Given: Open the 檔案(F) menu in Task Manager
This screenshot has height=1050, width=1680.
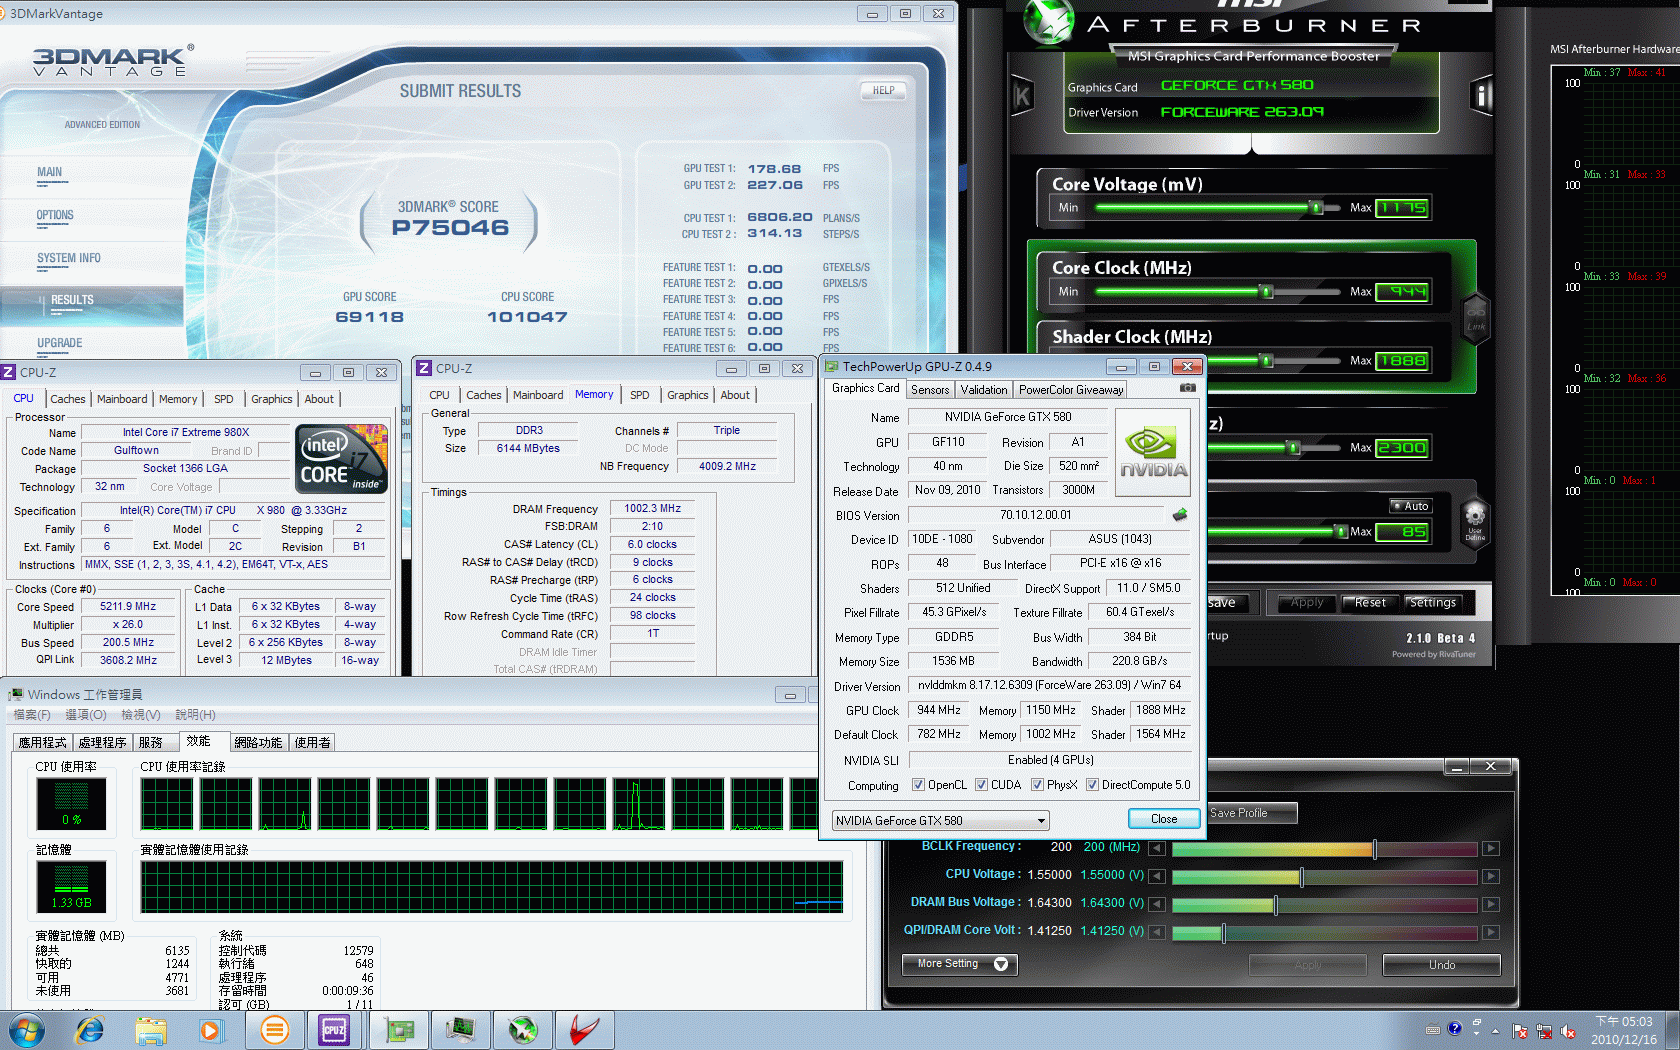Looking at the screenshot, I should [32, 715].
